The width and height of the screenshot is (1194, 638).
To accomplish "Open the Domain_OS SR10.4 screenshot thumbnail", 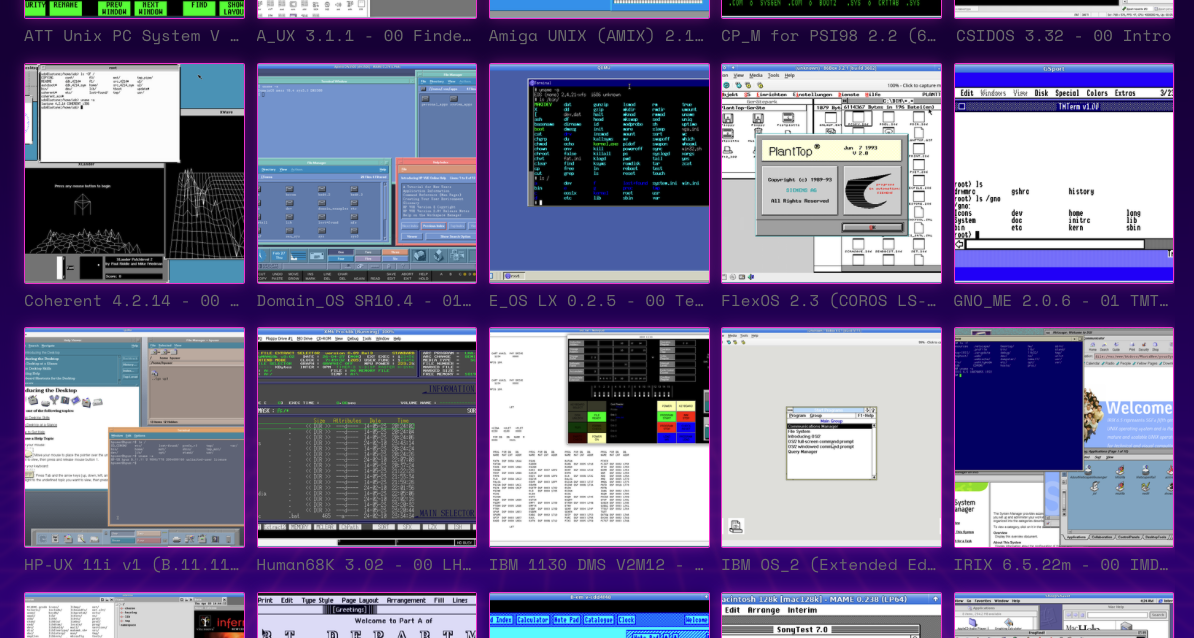I will tap(367, 174).
